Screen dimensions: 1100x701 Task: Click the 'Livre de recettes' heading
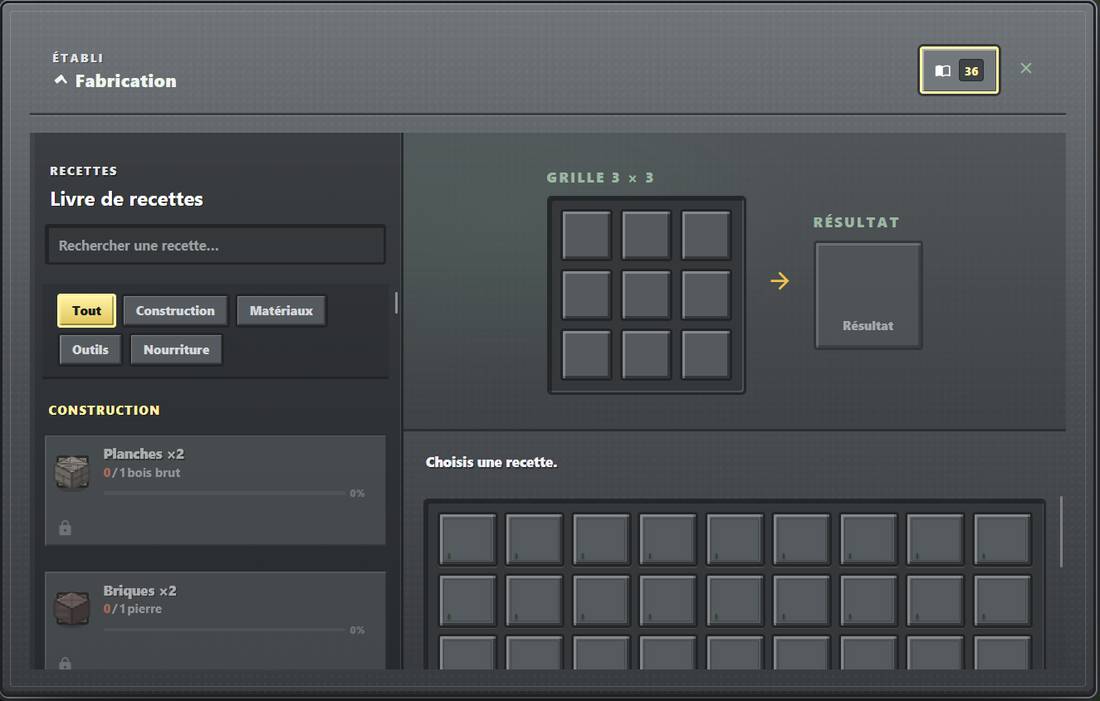(x=126, y=199)
